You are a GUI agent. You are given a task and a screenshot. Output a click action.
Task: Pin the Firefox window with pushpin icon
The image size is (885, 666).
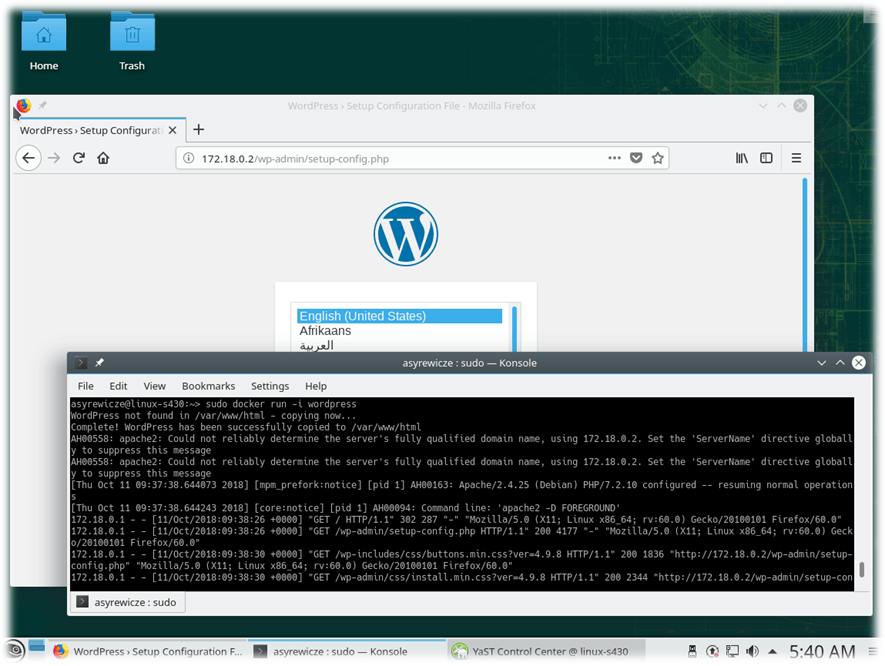(42, 105)
